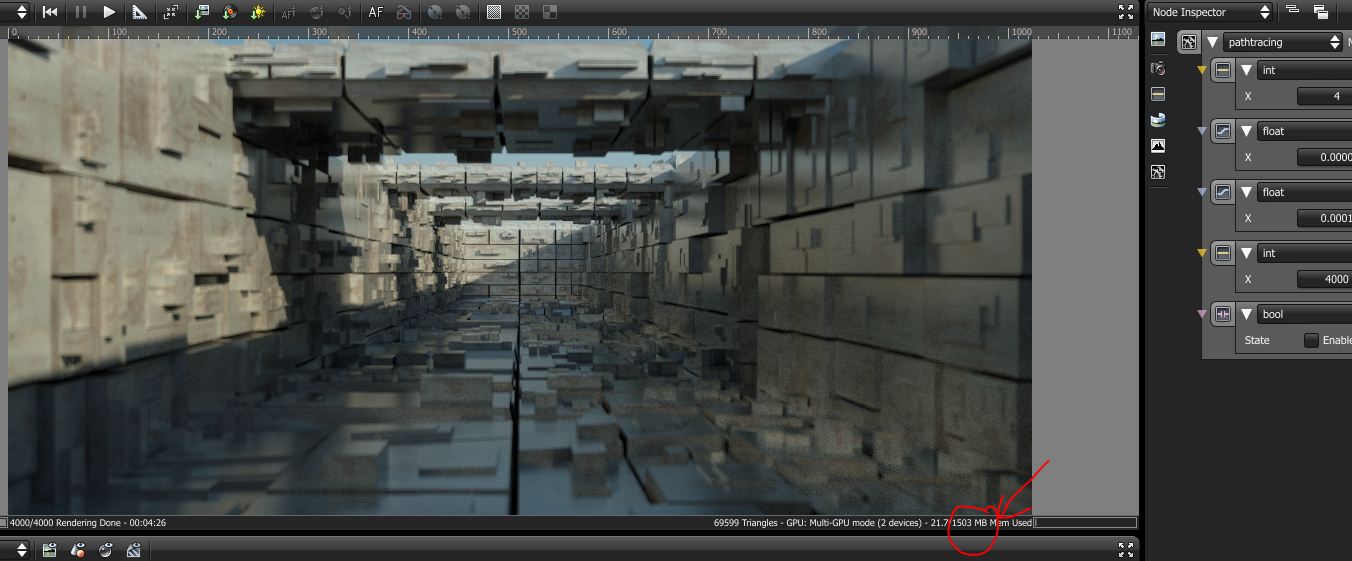Click the collapse nodes icon beside Node Inspector
Viewport: 1352px width, 561px height.
point(1292,11)
